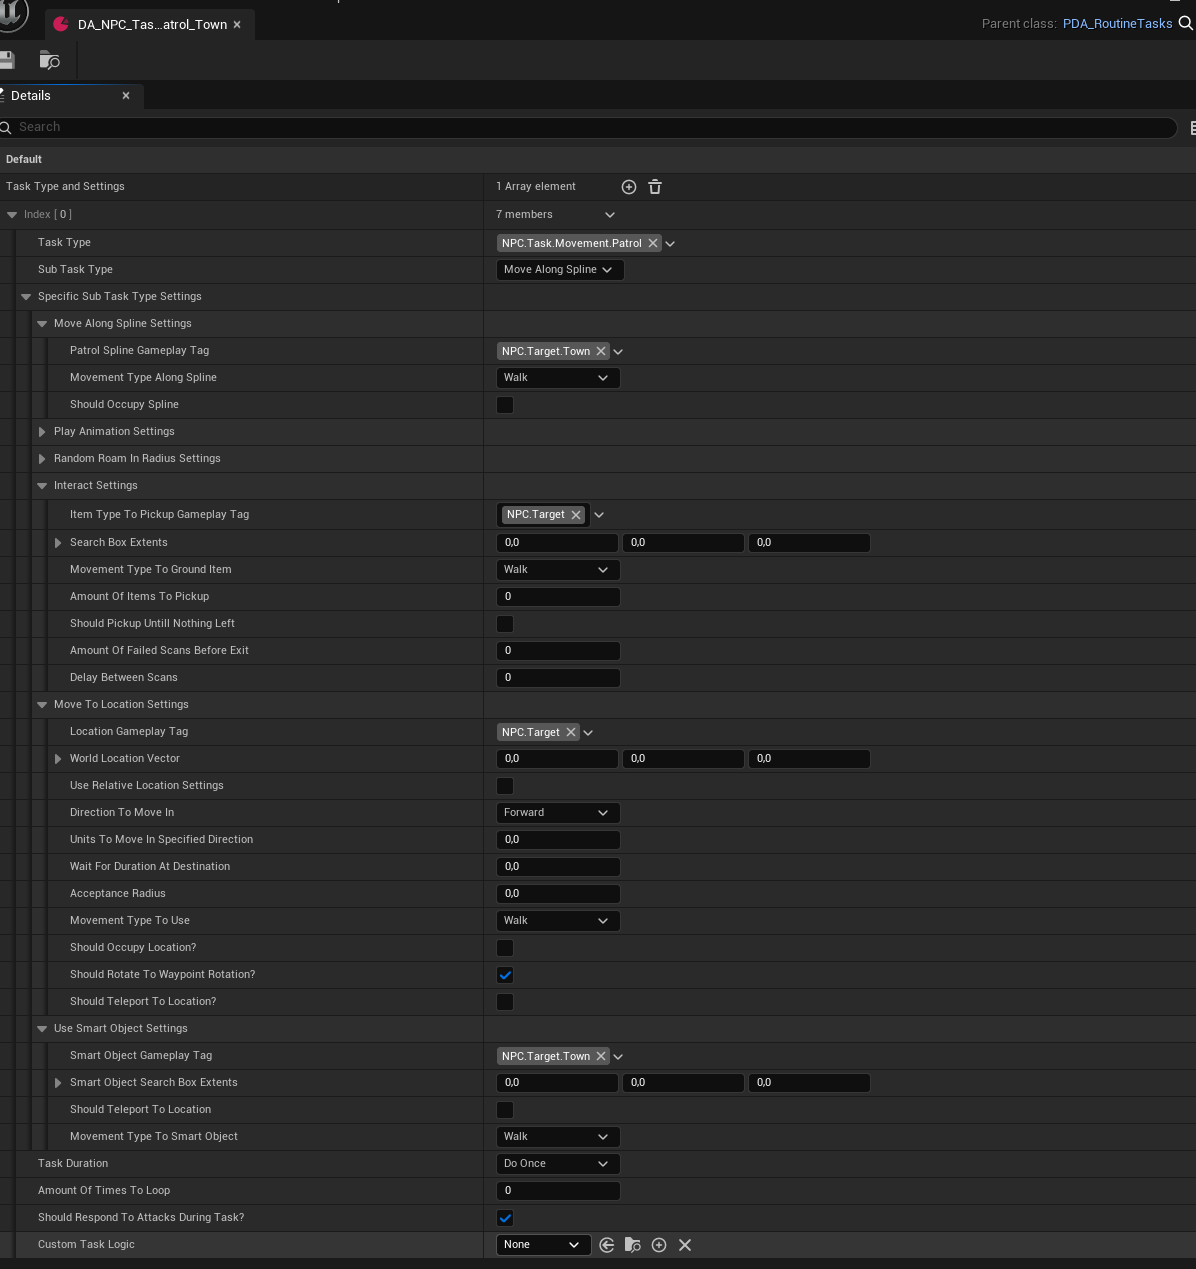The image size is (1196, 1269).
Task: Switch to DA_NPC_Tas...atrol_Town asset tab
Action: [x=151, y=25]
